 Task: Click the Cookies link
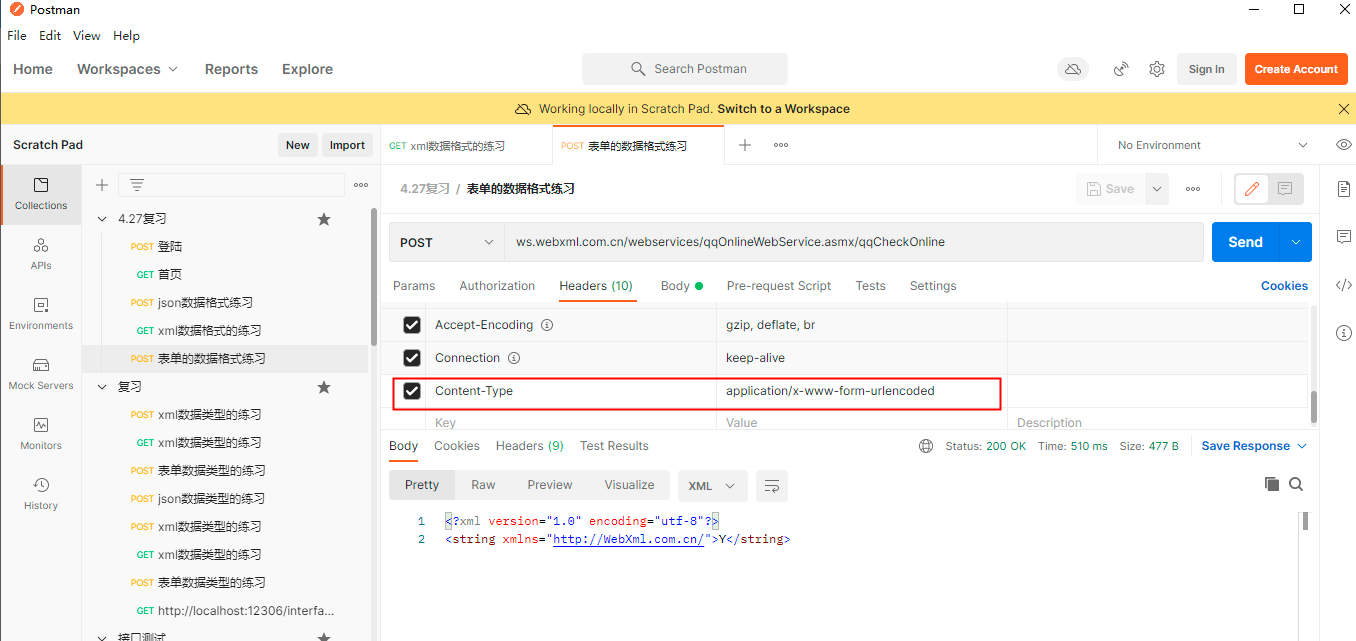[1284, 286]
